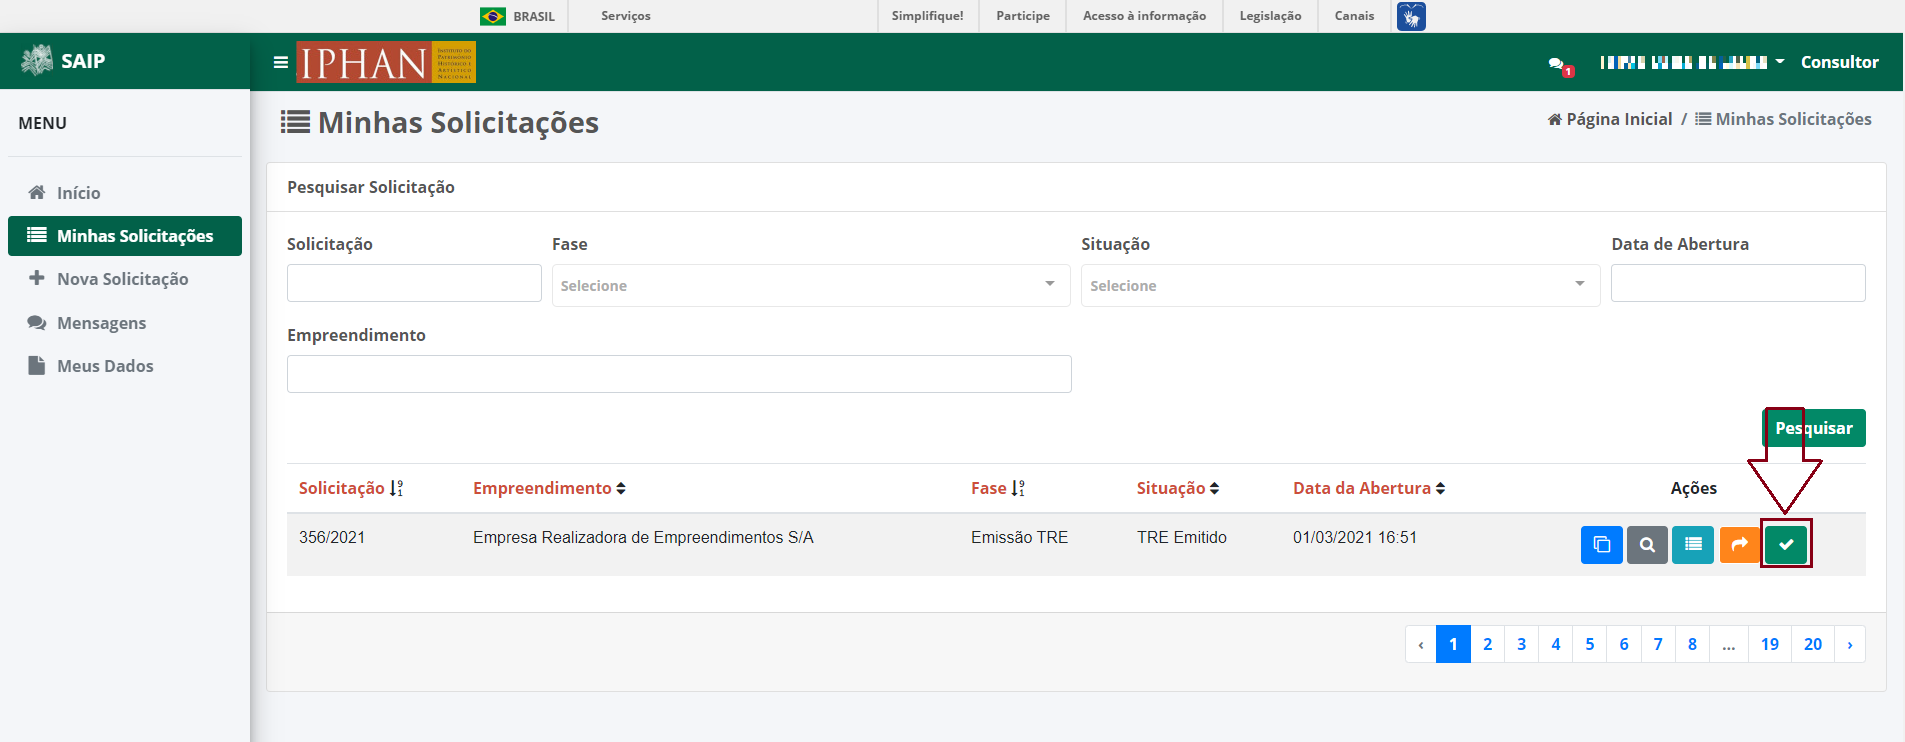Go to pagination page 19
Image resolution: width=1905 pixels, height=742 pixels.
click(1769, 644)
